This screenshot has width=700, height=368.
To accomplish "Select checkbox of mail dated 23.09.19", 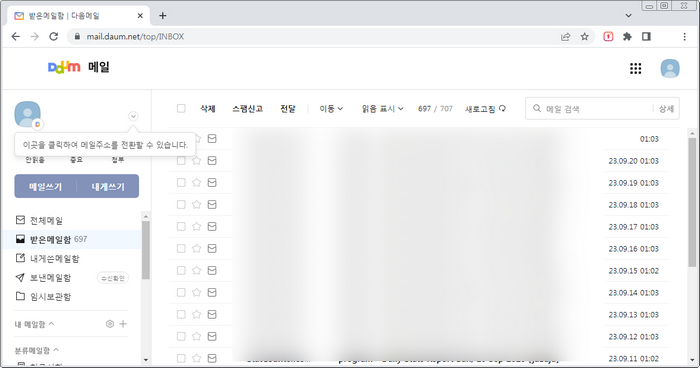I will [x=181, y=182].
